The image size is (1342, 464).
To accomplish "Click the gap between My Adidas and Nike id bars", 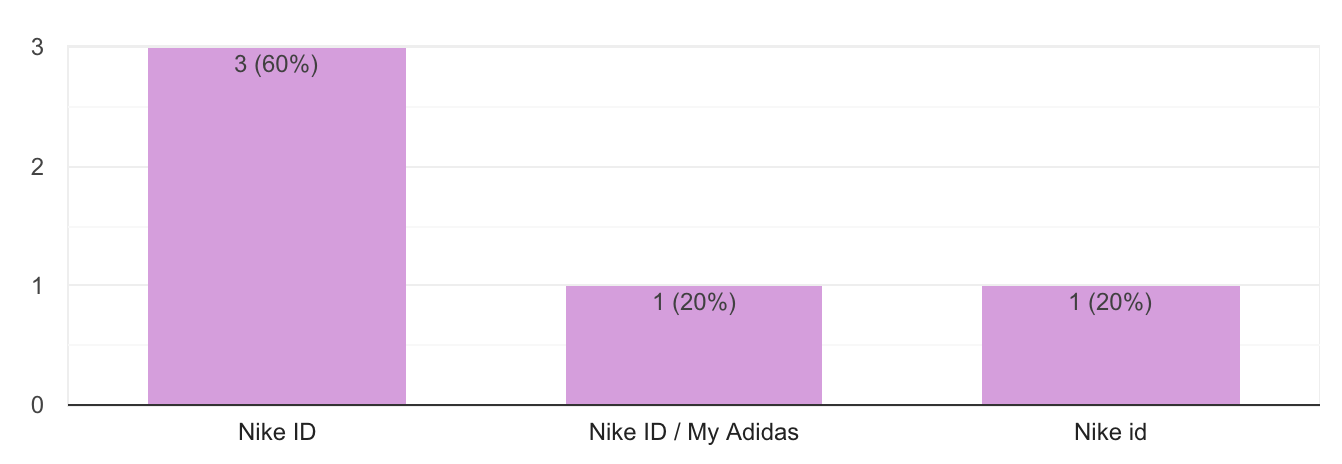I will 902,226.
